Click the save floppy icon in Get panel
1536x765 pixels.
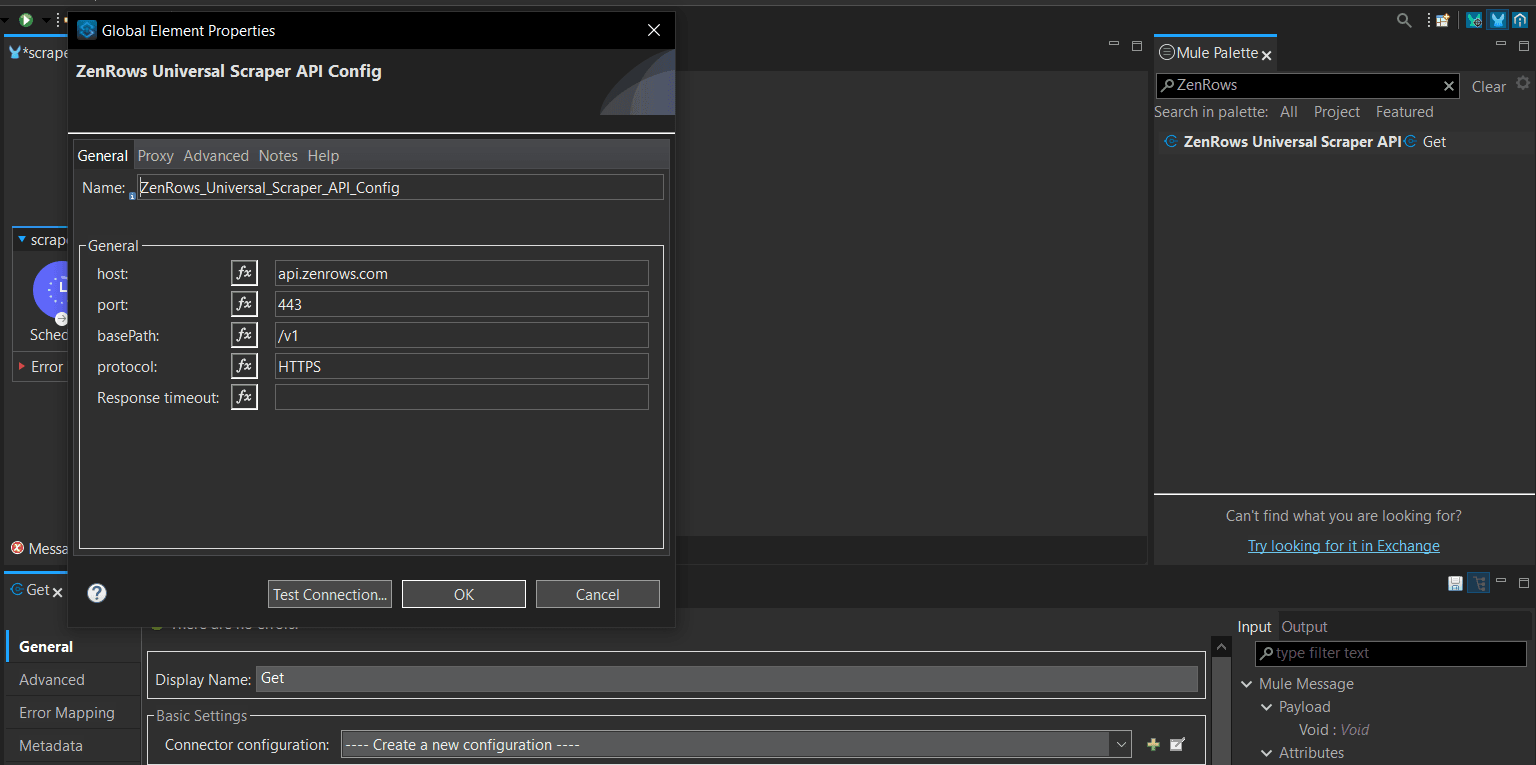pyautogui.click(x=1456, y=583)
